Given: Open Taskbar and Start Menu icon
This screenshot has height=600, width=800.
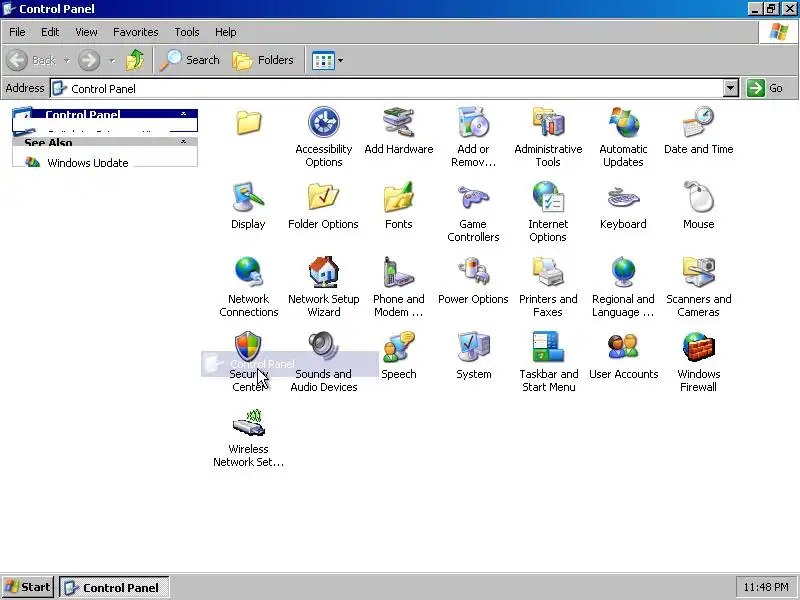Looking at the screenshot, I should tap(548, 347).
